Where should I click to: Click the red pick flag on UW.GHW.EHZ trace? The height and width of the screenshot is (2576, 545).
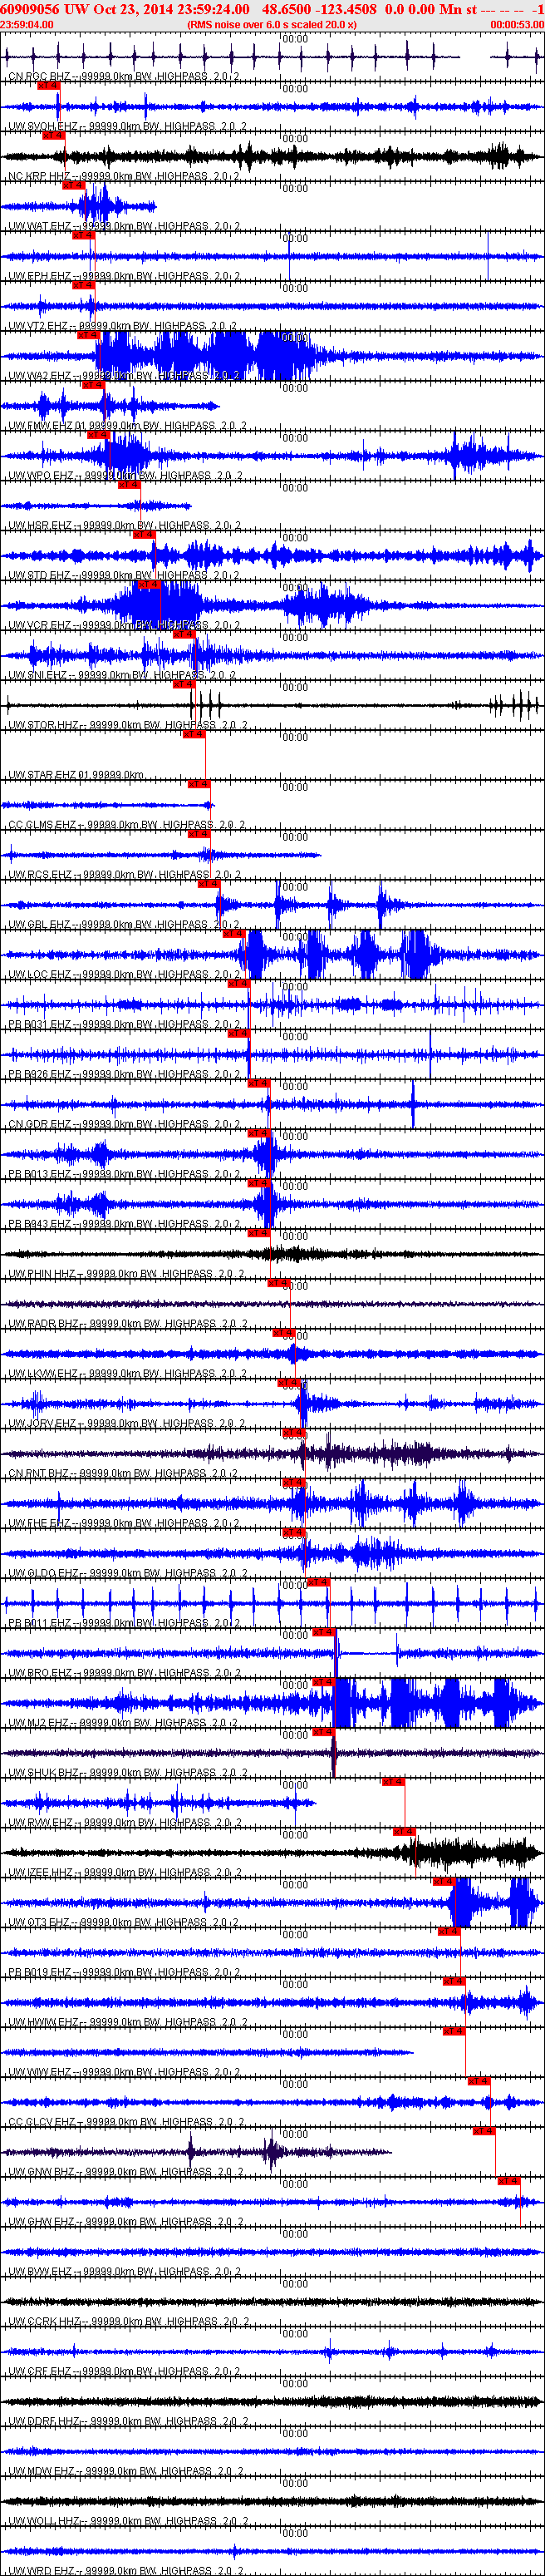click(x=509, y=2181)
